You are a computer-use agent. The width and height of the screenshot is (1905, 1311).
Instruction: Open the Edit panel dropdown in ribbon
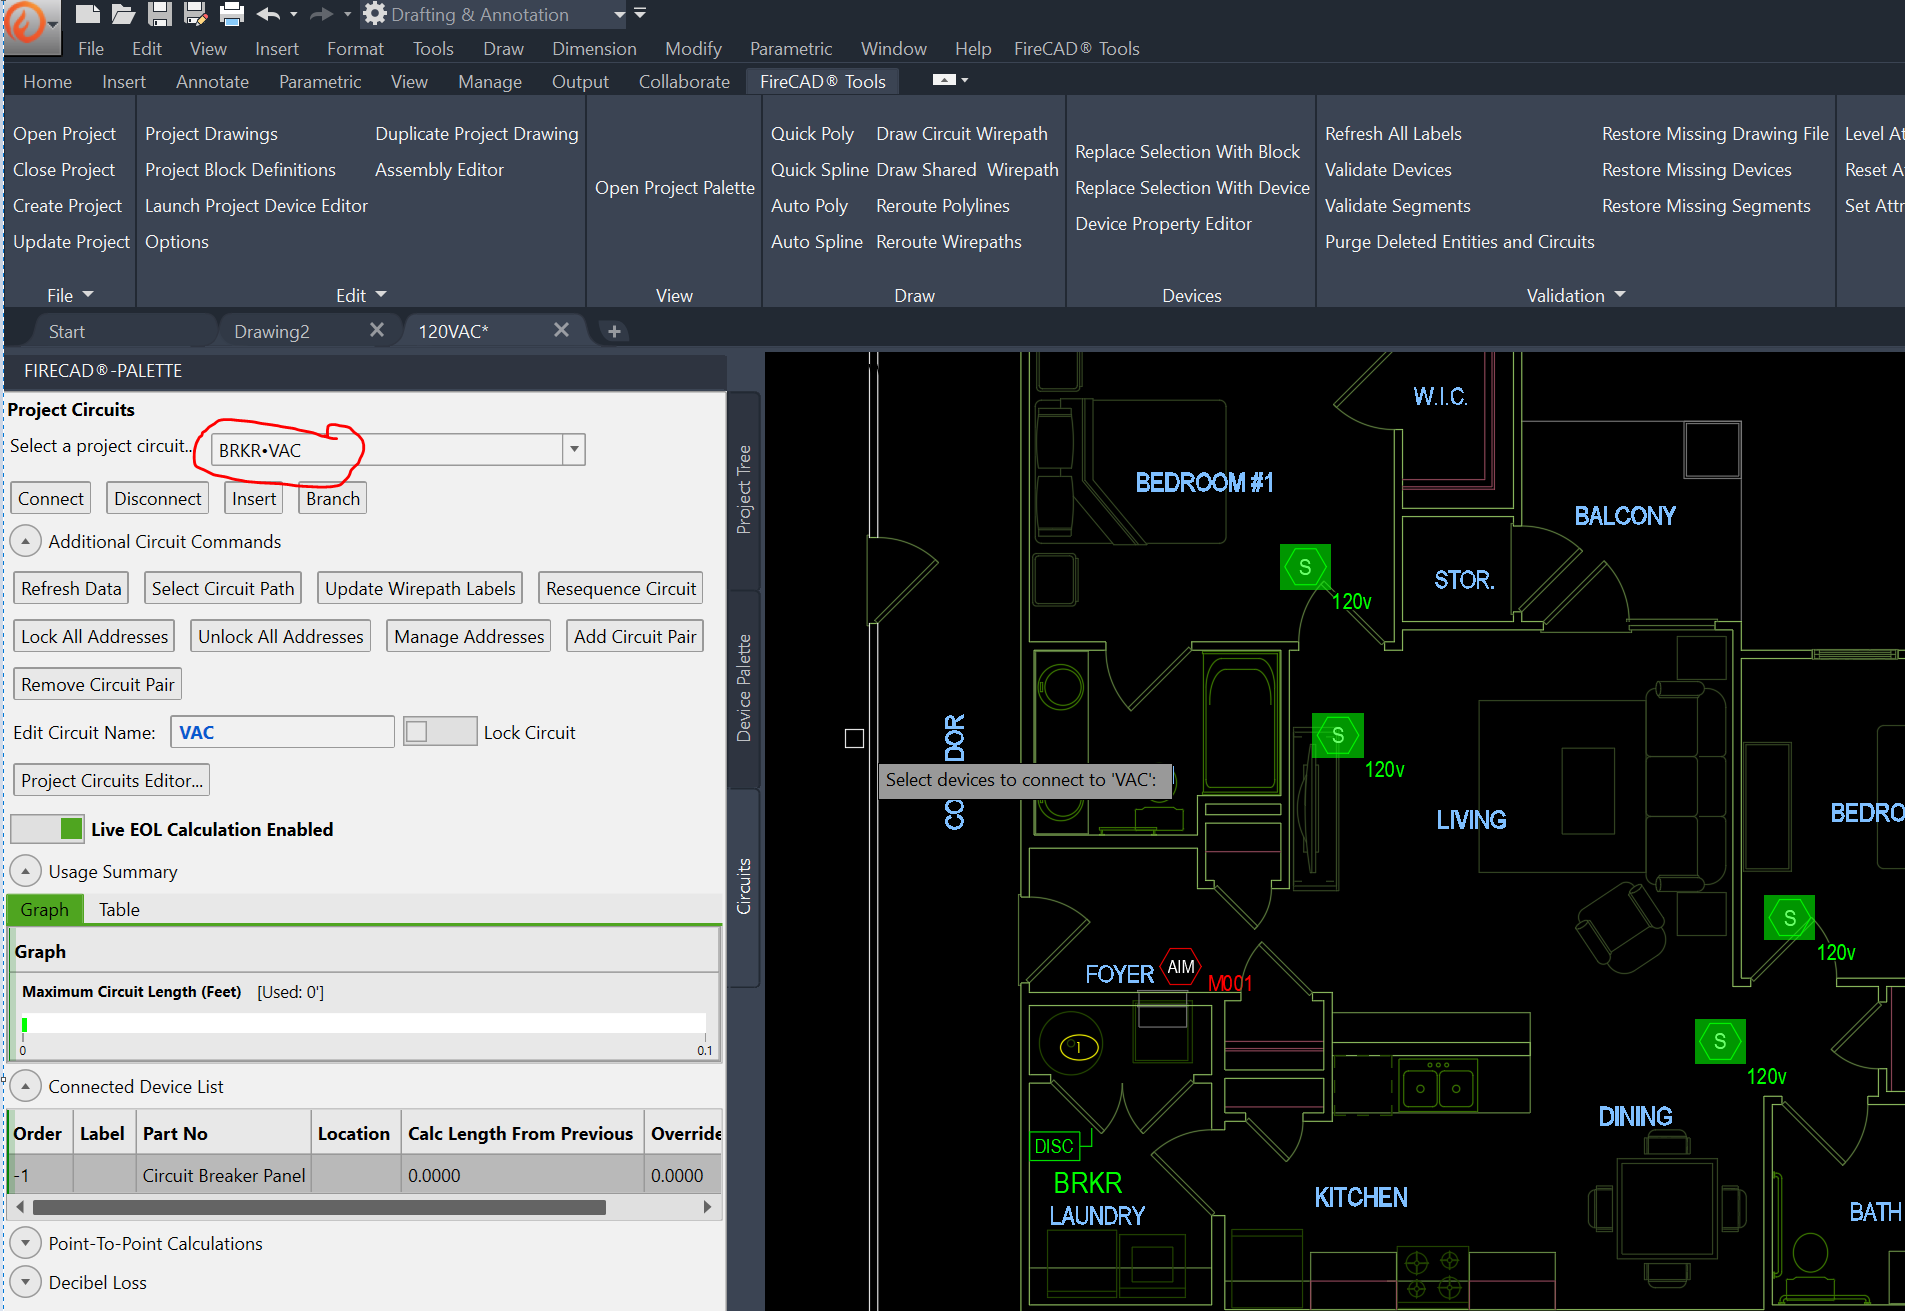tap(361, 295)
